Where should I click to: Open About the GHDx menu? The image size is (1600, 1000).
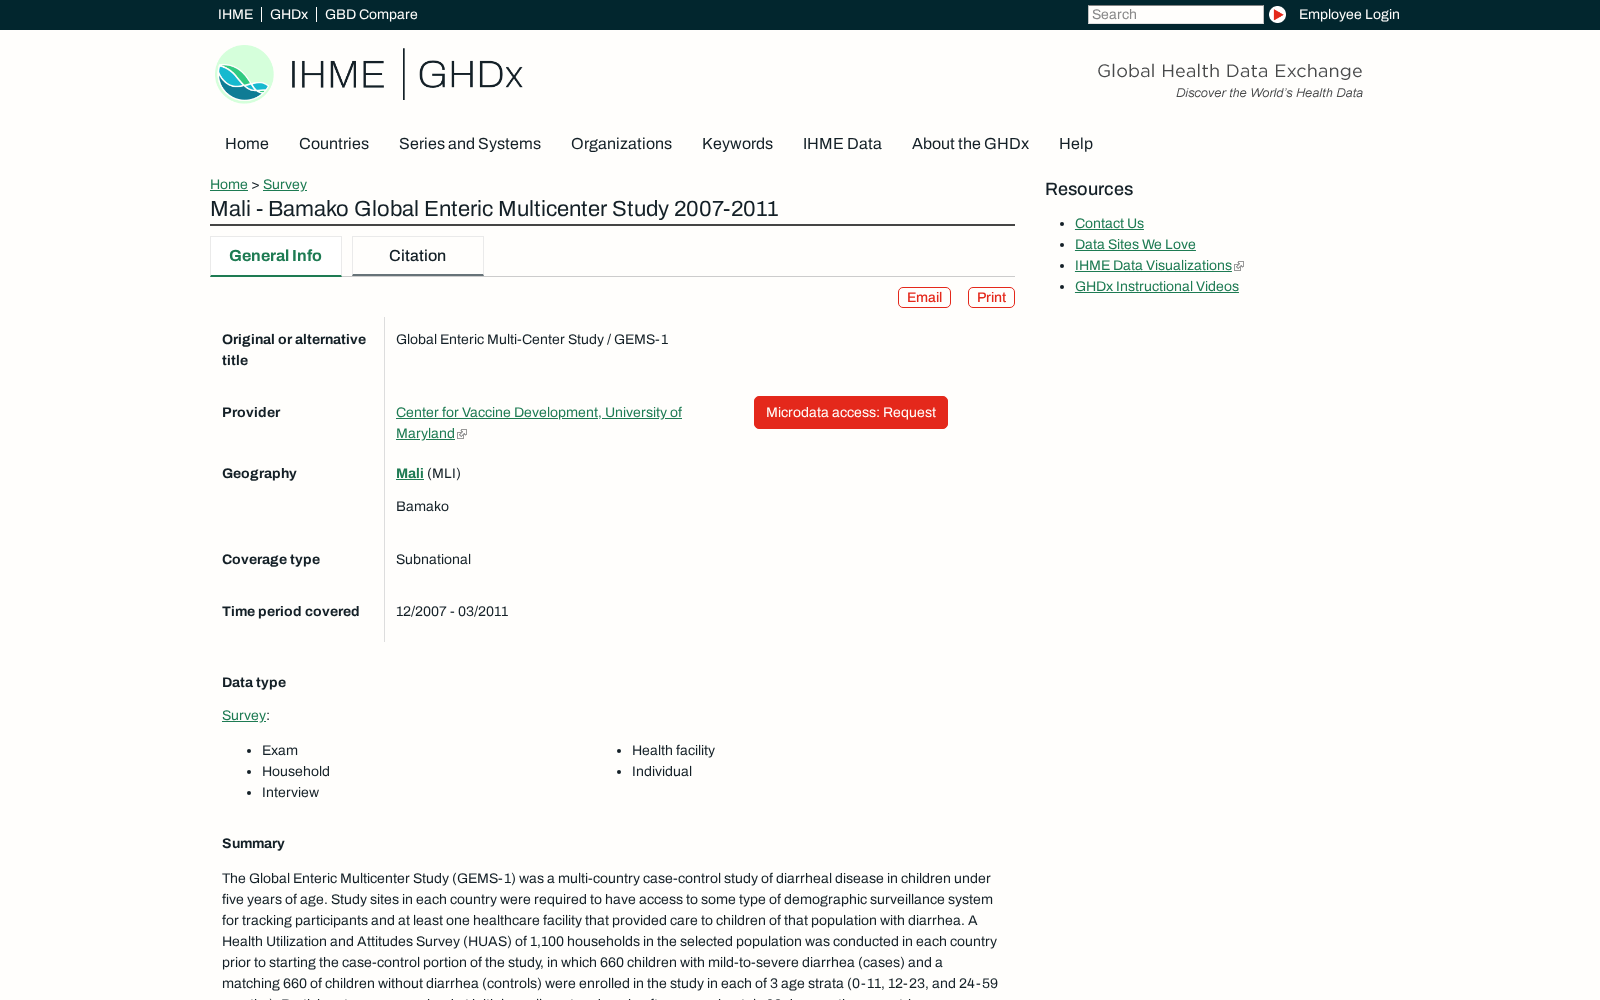[970, 144]
